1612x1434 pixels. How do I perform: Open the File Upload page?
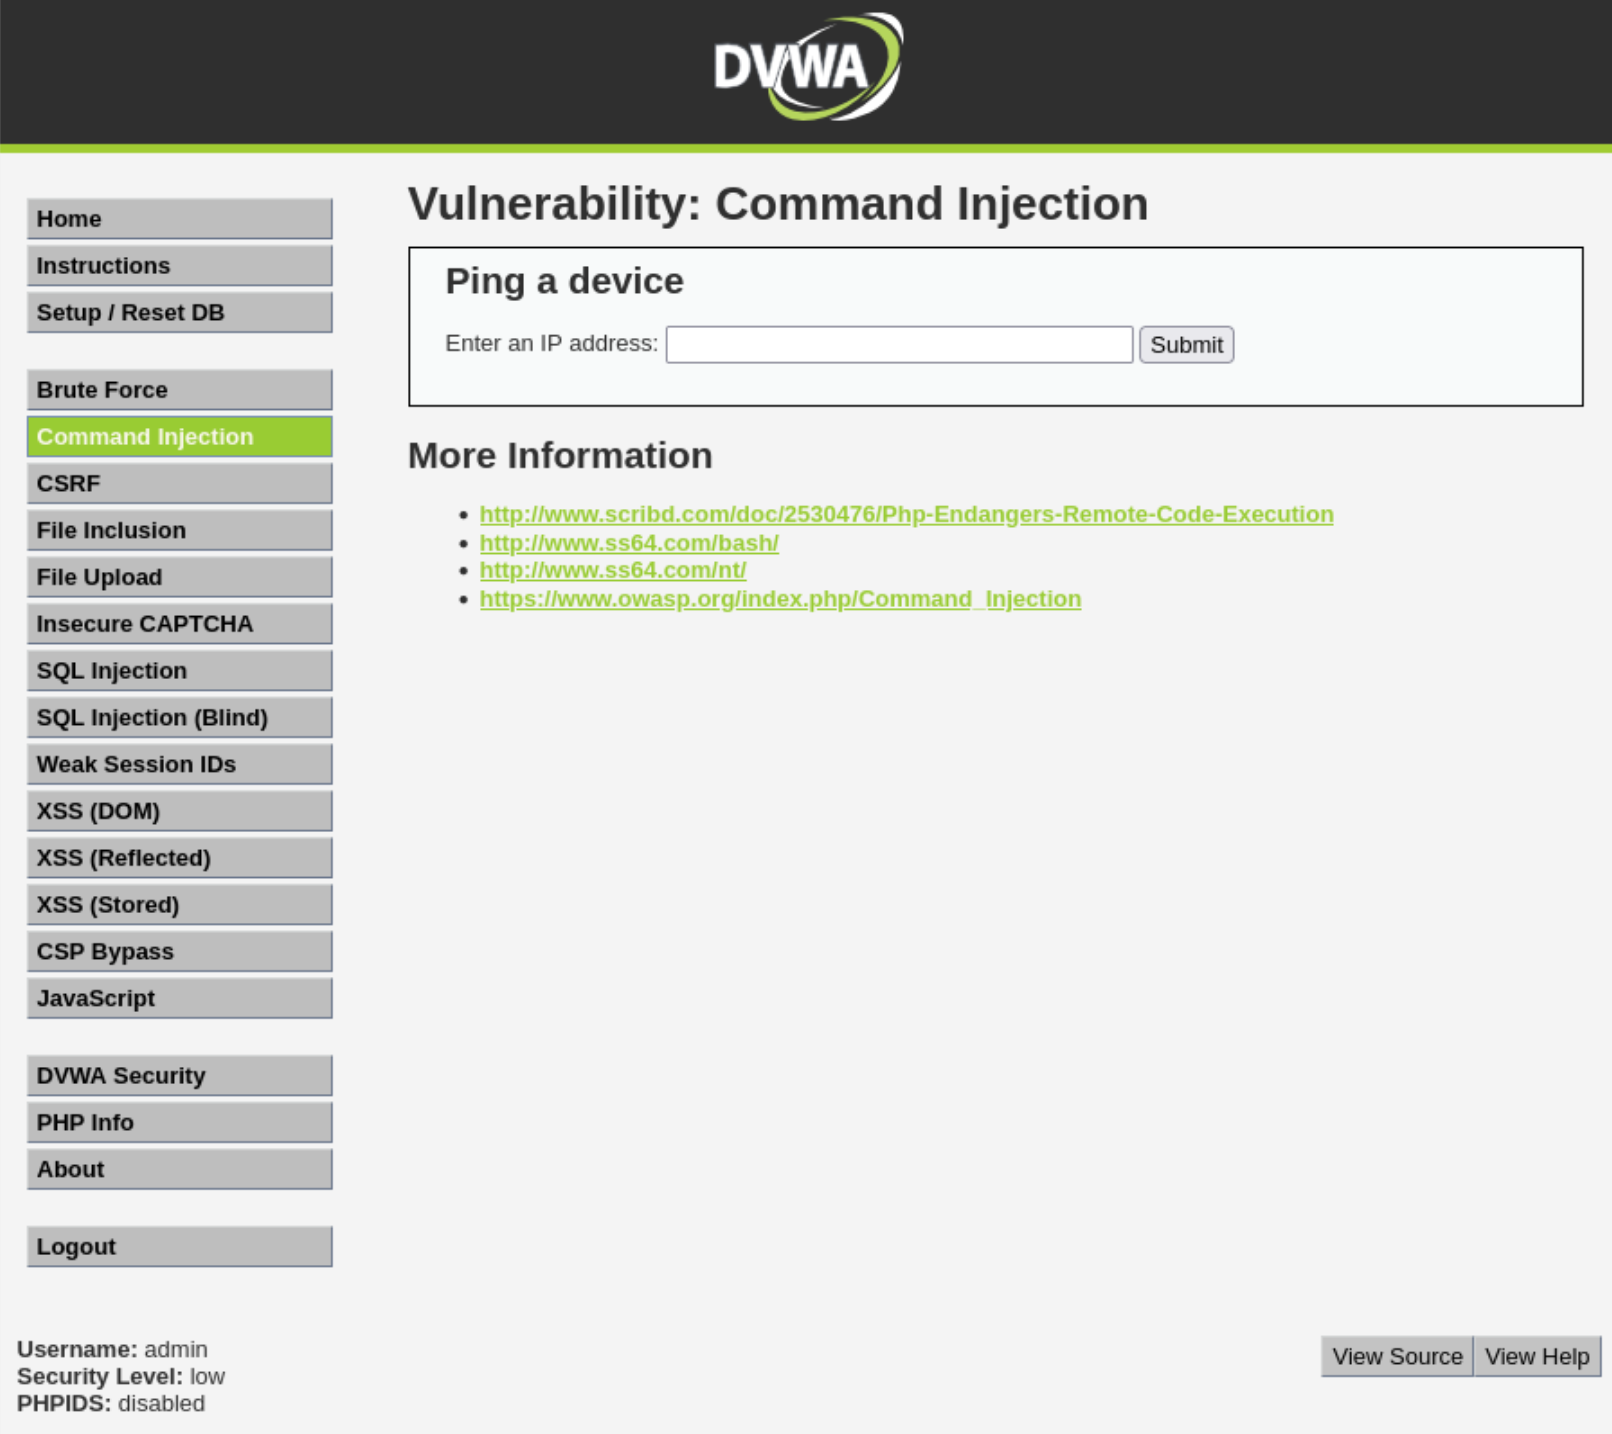(180, 578)
